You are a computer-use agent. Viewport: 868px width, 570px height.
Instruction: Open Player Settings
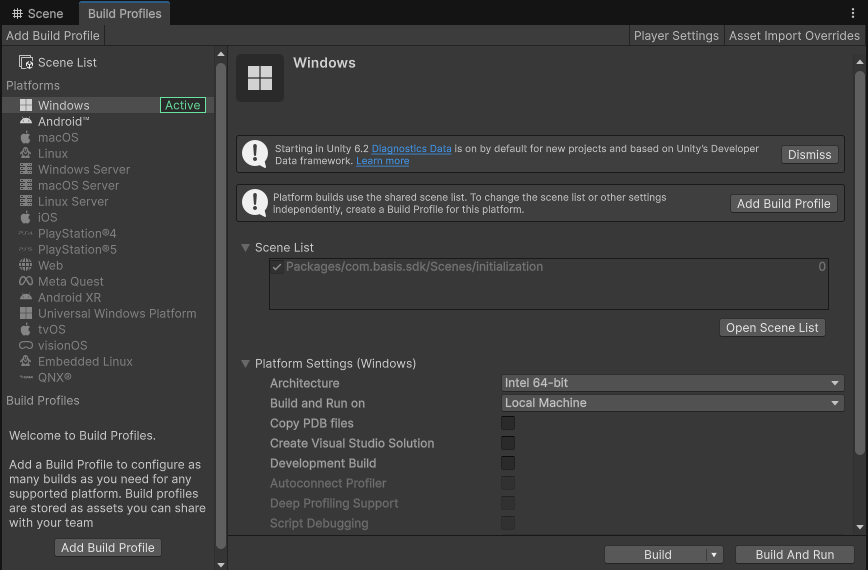pyautogui.click(x=676, y=35)
